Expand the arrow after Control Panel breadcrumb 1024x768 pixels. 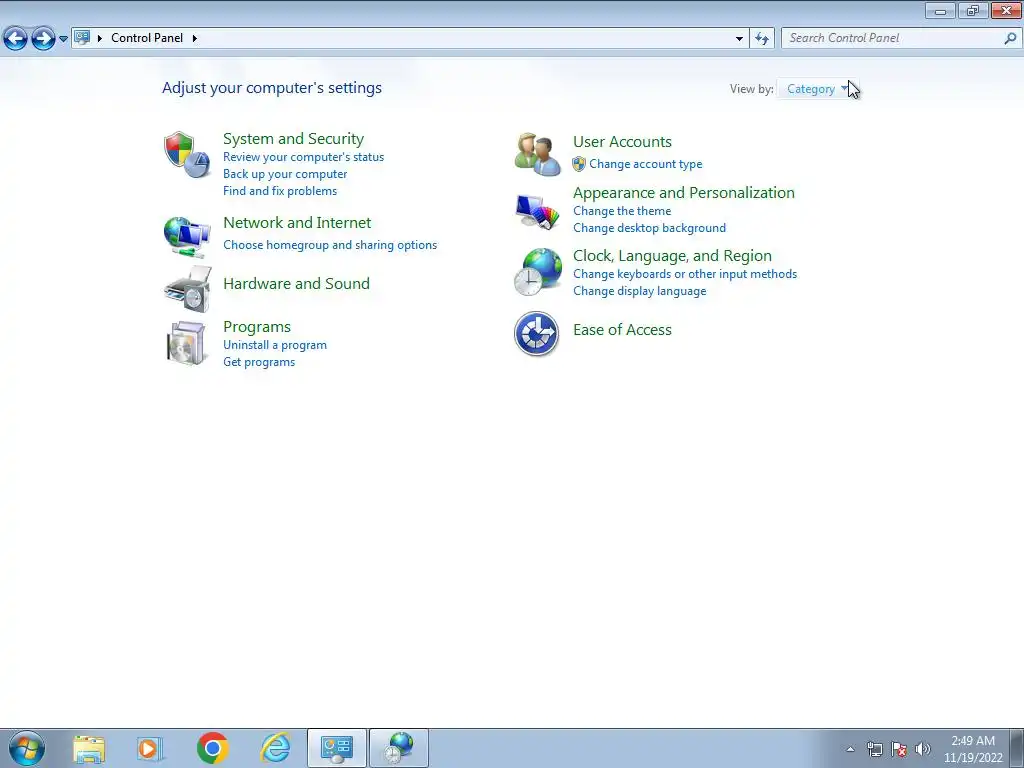(x=195, y=38)
